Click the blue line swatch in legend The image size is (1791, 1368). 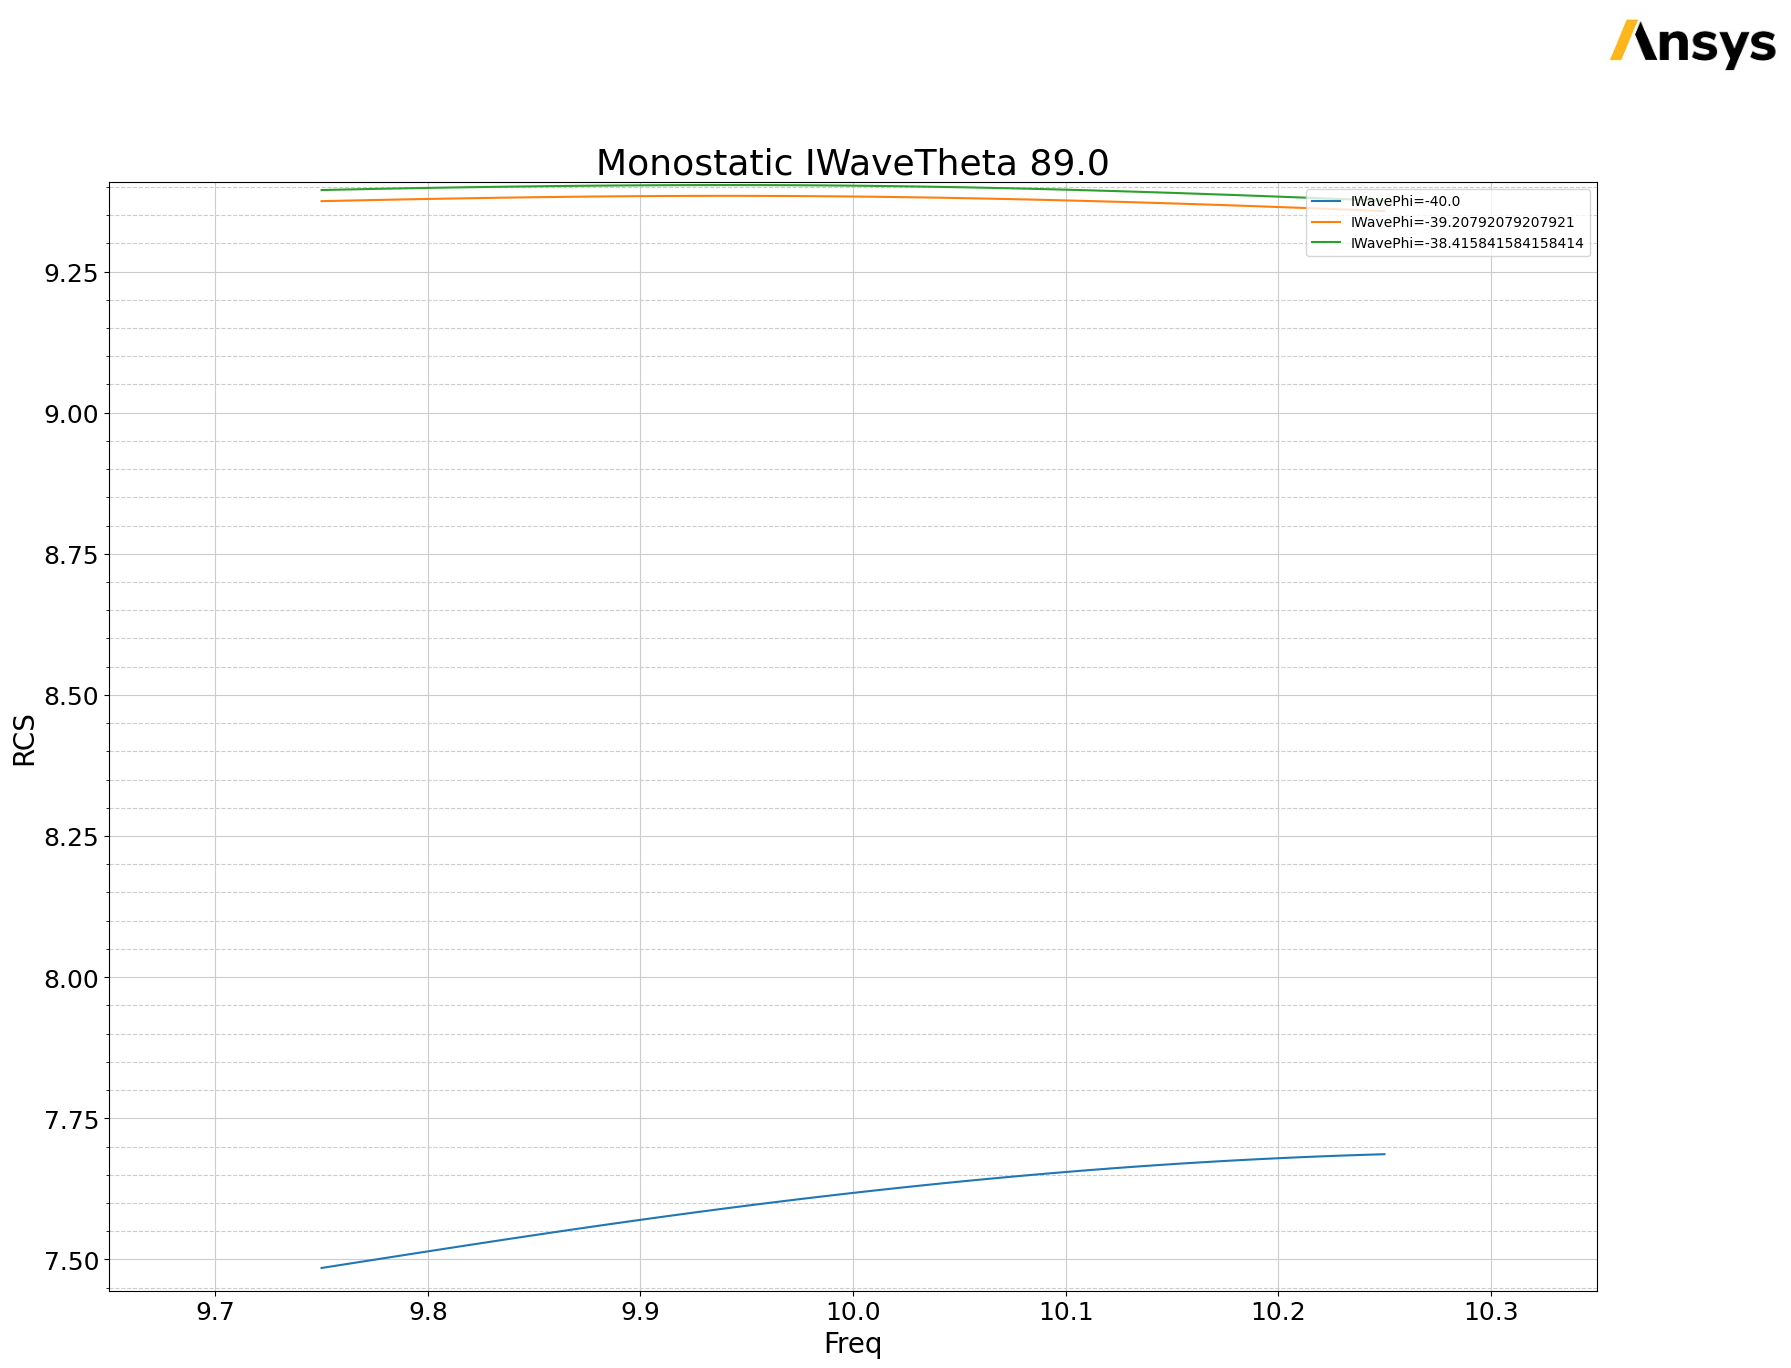coord(1326,201)
